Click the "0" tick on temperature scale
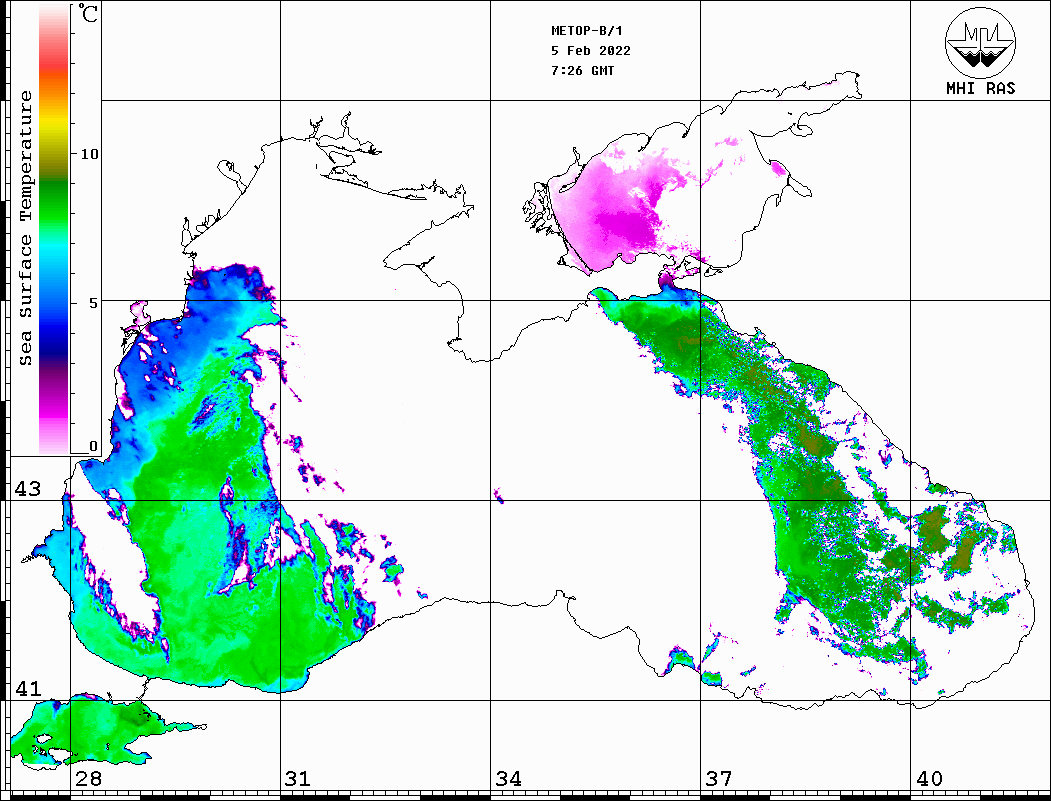This screenshot has width=1051, height=801. (x=93, y=446)
